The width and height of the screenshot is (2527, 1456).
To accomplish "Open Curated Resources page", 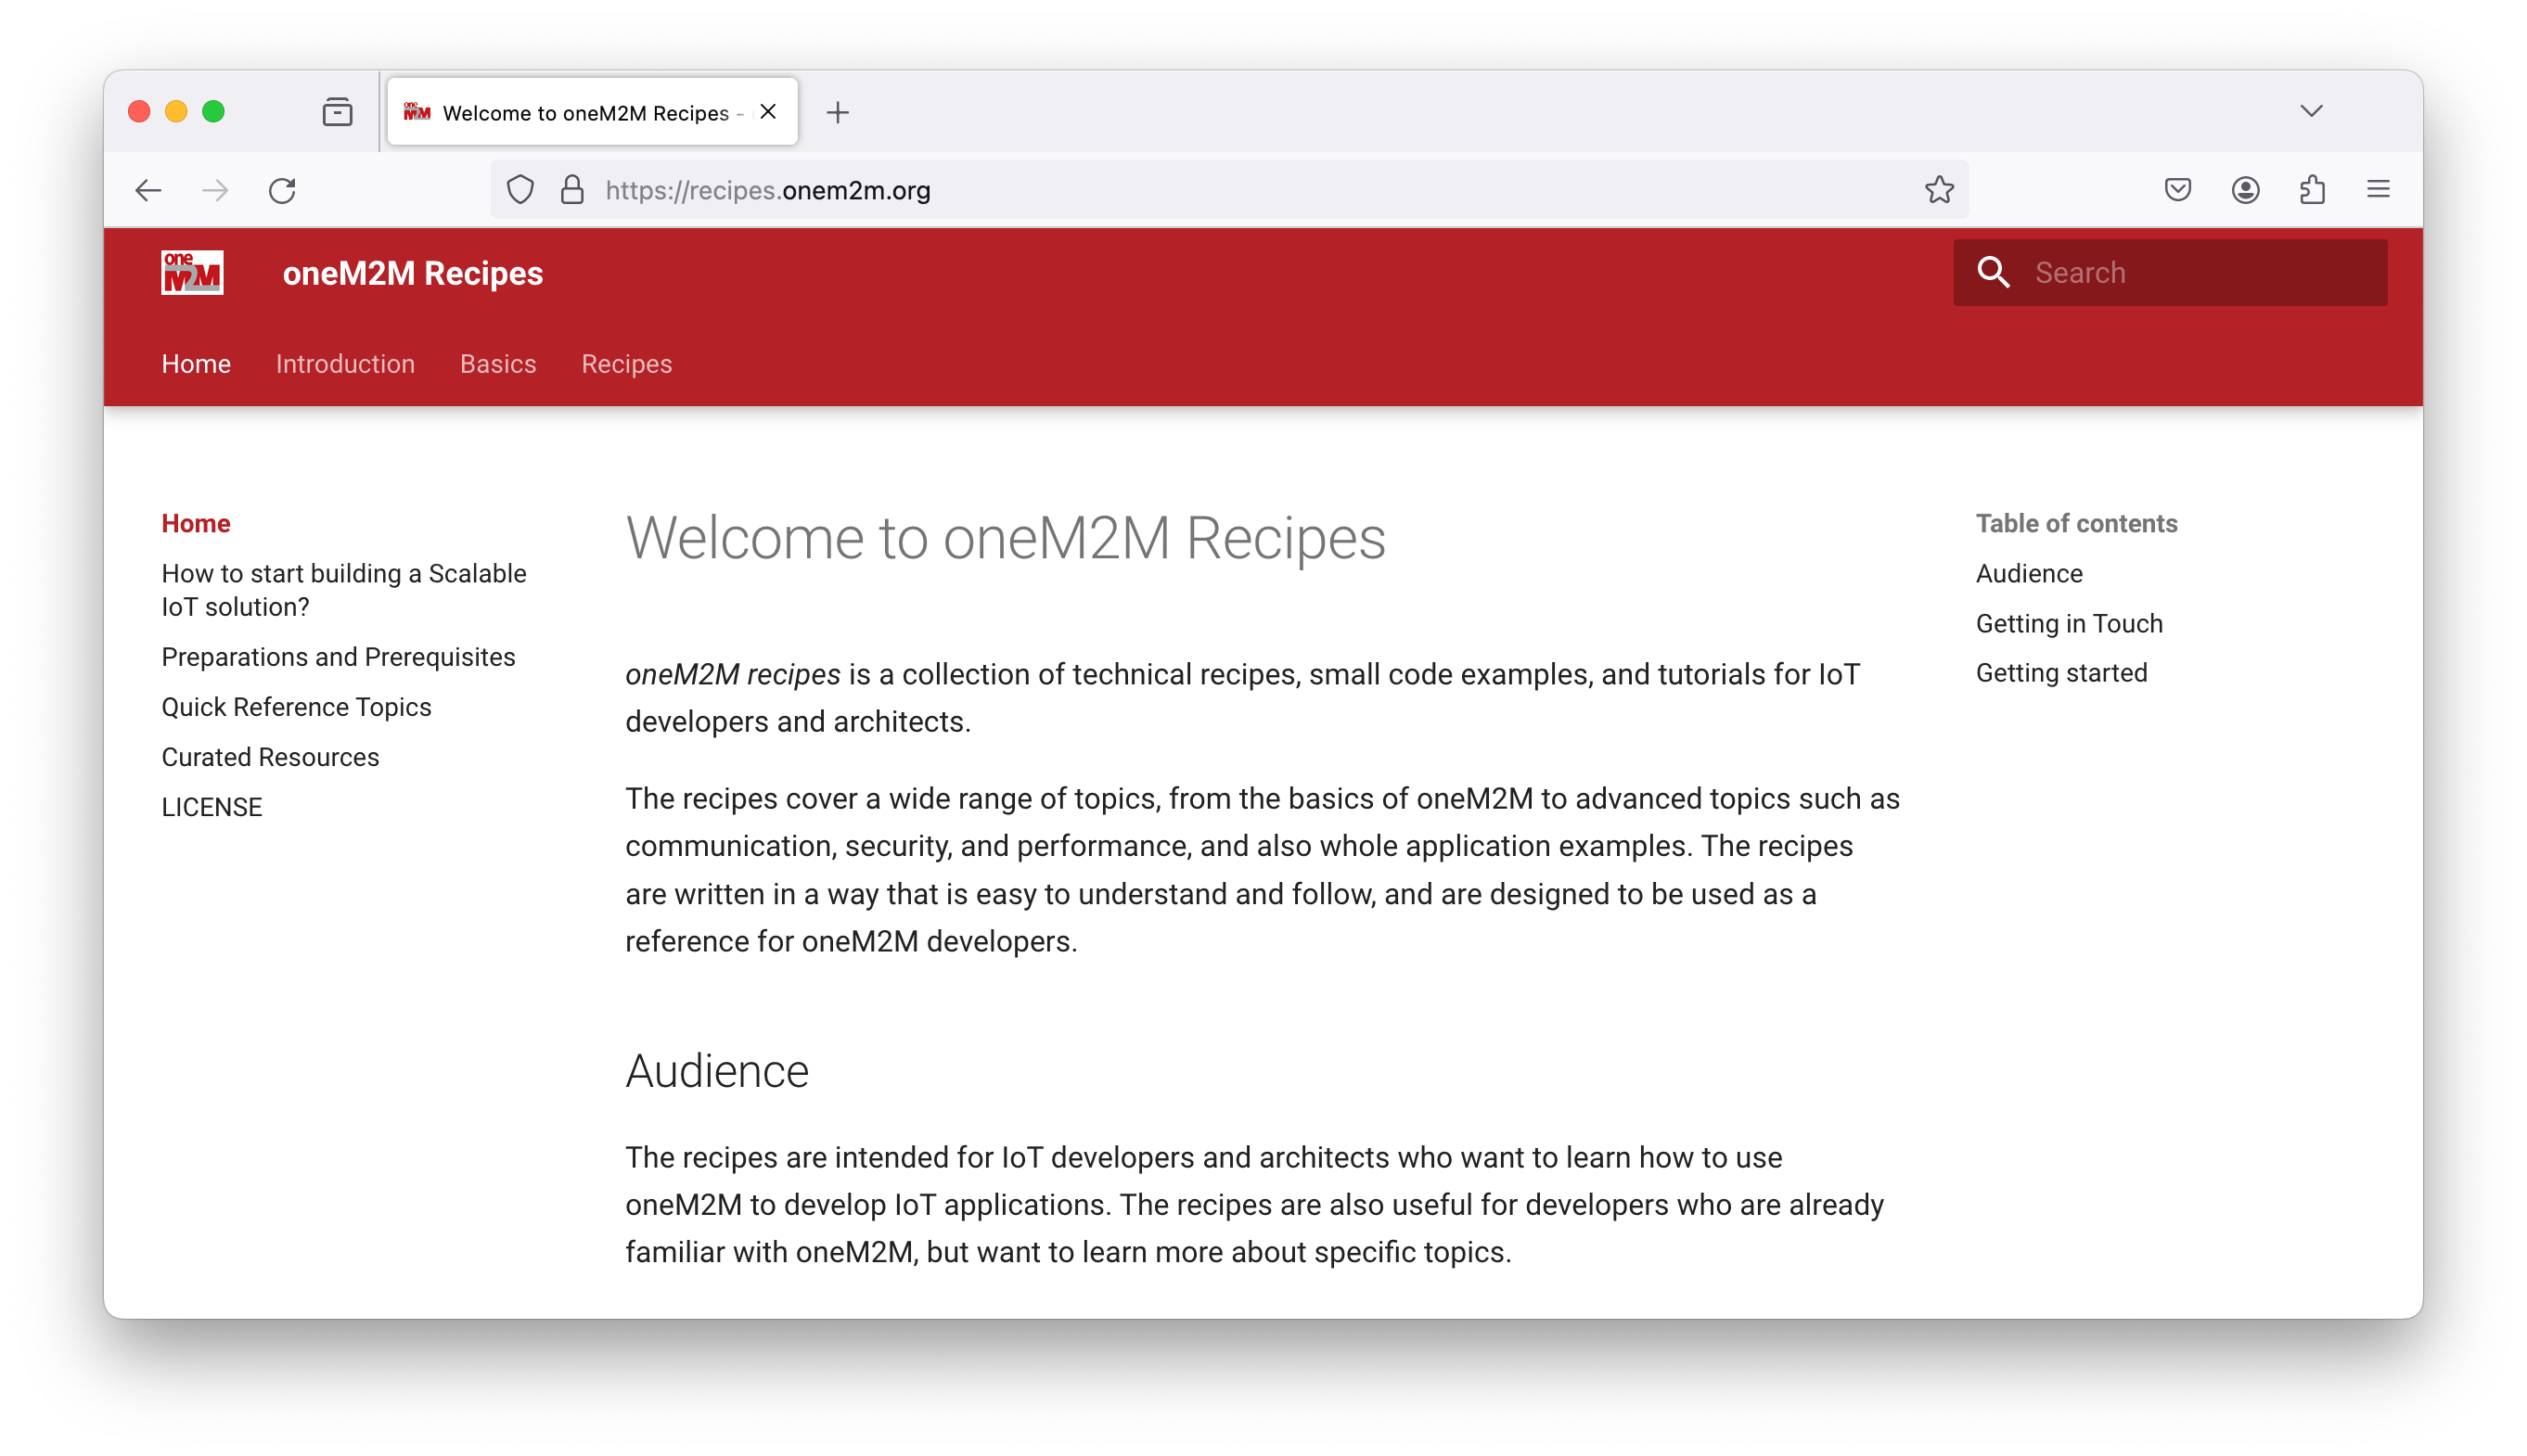I will coord(270,757).
